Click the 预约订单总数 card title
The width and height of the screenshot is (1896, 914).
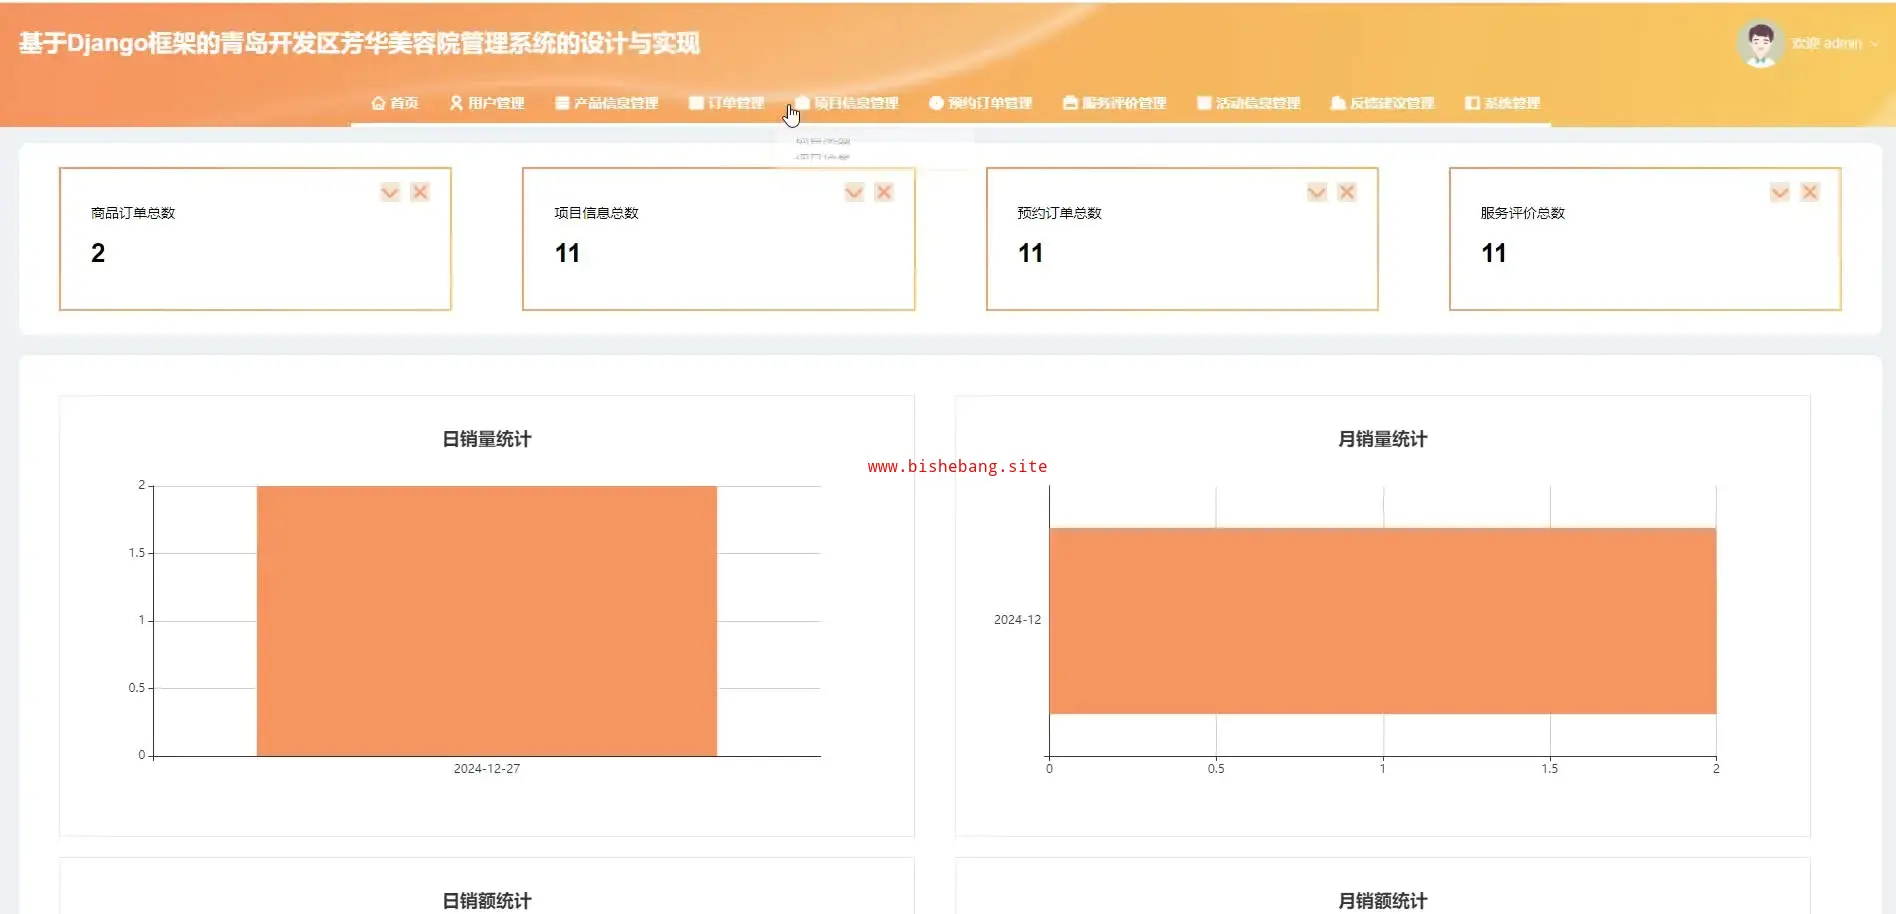point(1060,213)
